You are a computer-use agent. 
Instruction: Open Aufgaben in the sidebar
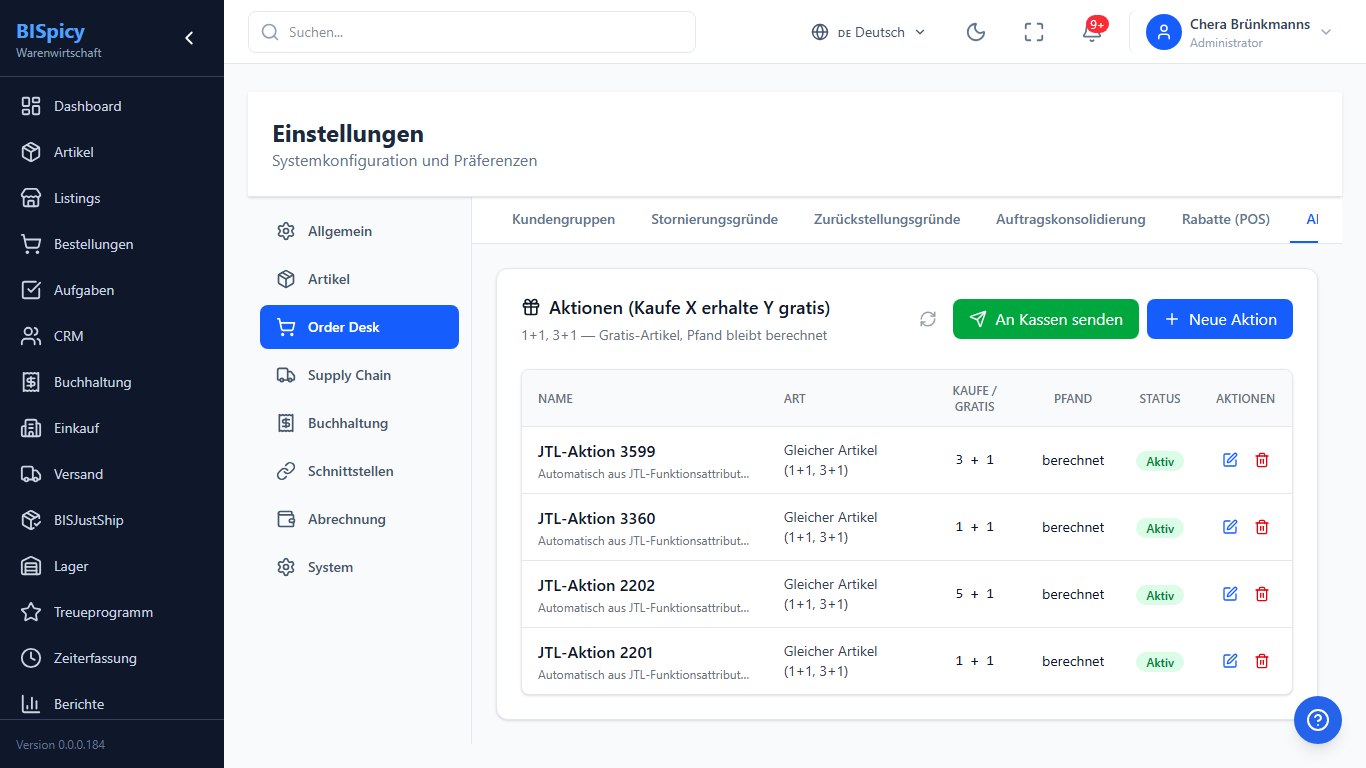tap(112, 290)
